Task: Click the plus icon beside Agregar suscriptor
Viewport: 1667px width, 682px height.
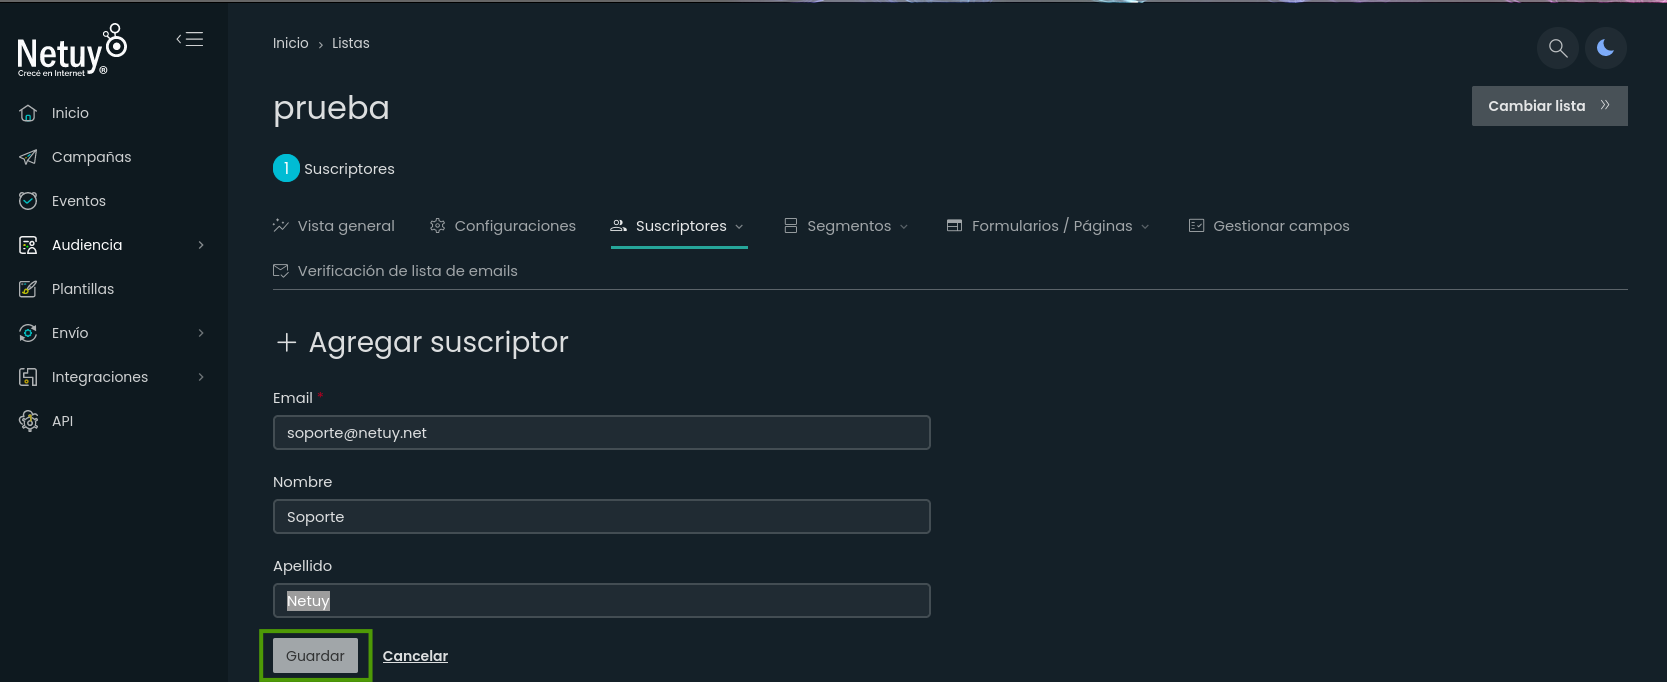Action: pos(287,343)
